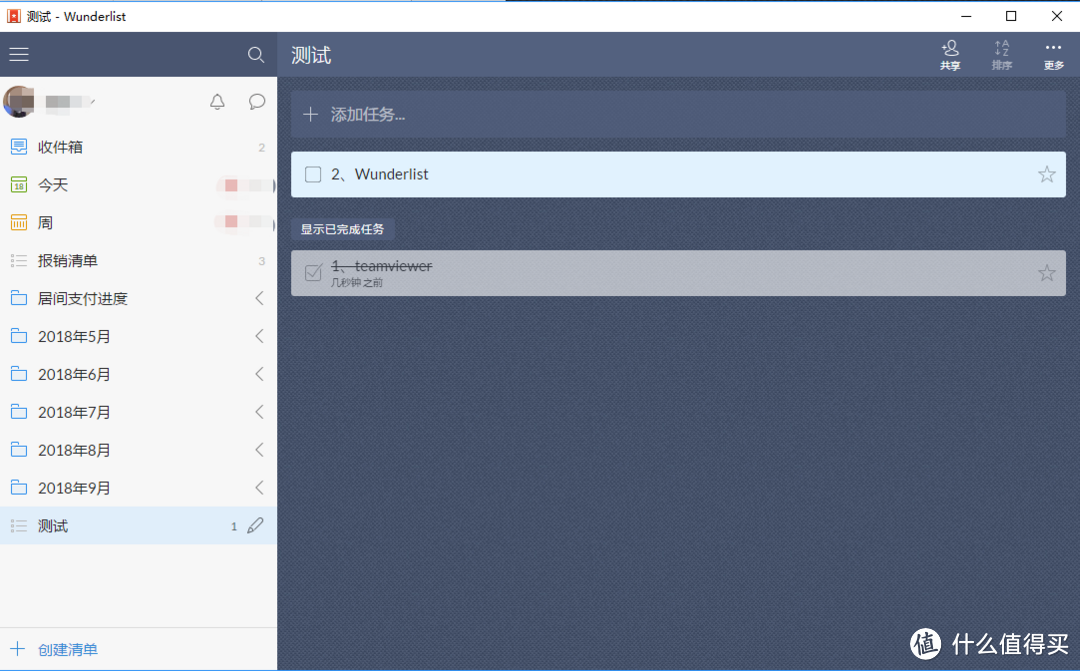
Task: Uncheck the completed '1、teamviewer' task
Action: pyautogui.click(x=313, y=273)
